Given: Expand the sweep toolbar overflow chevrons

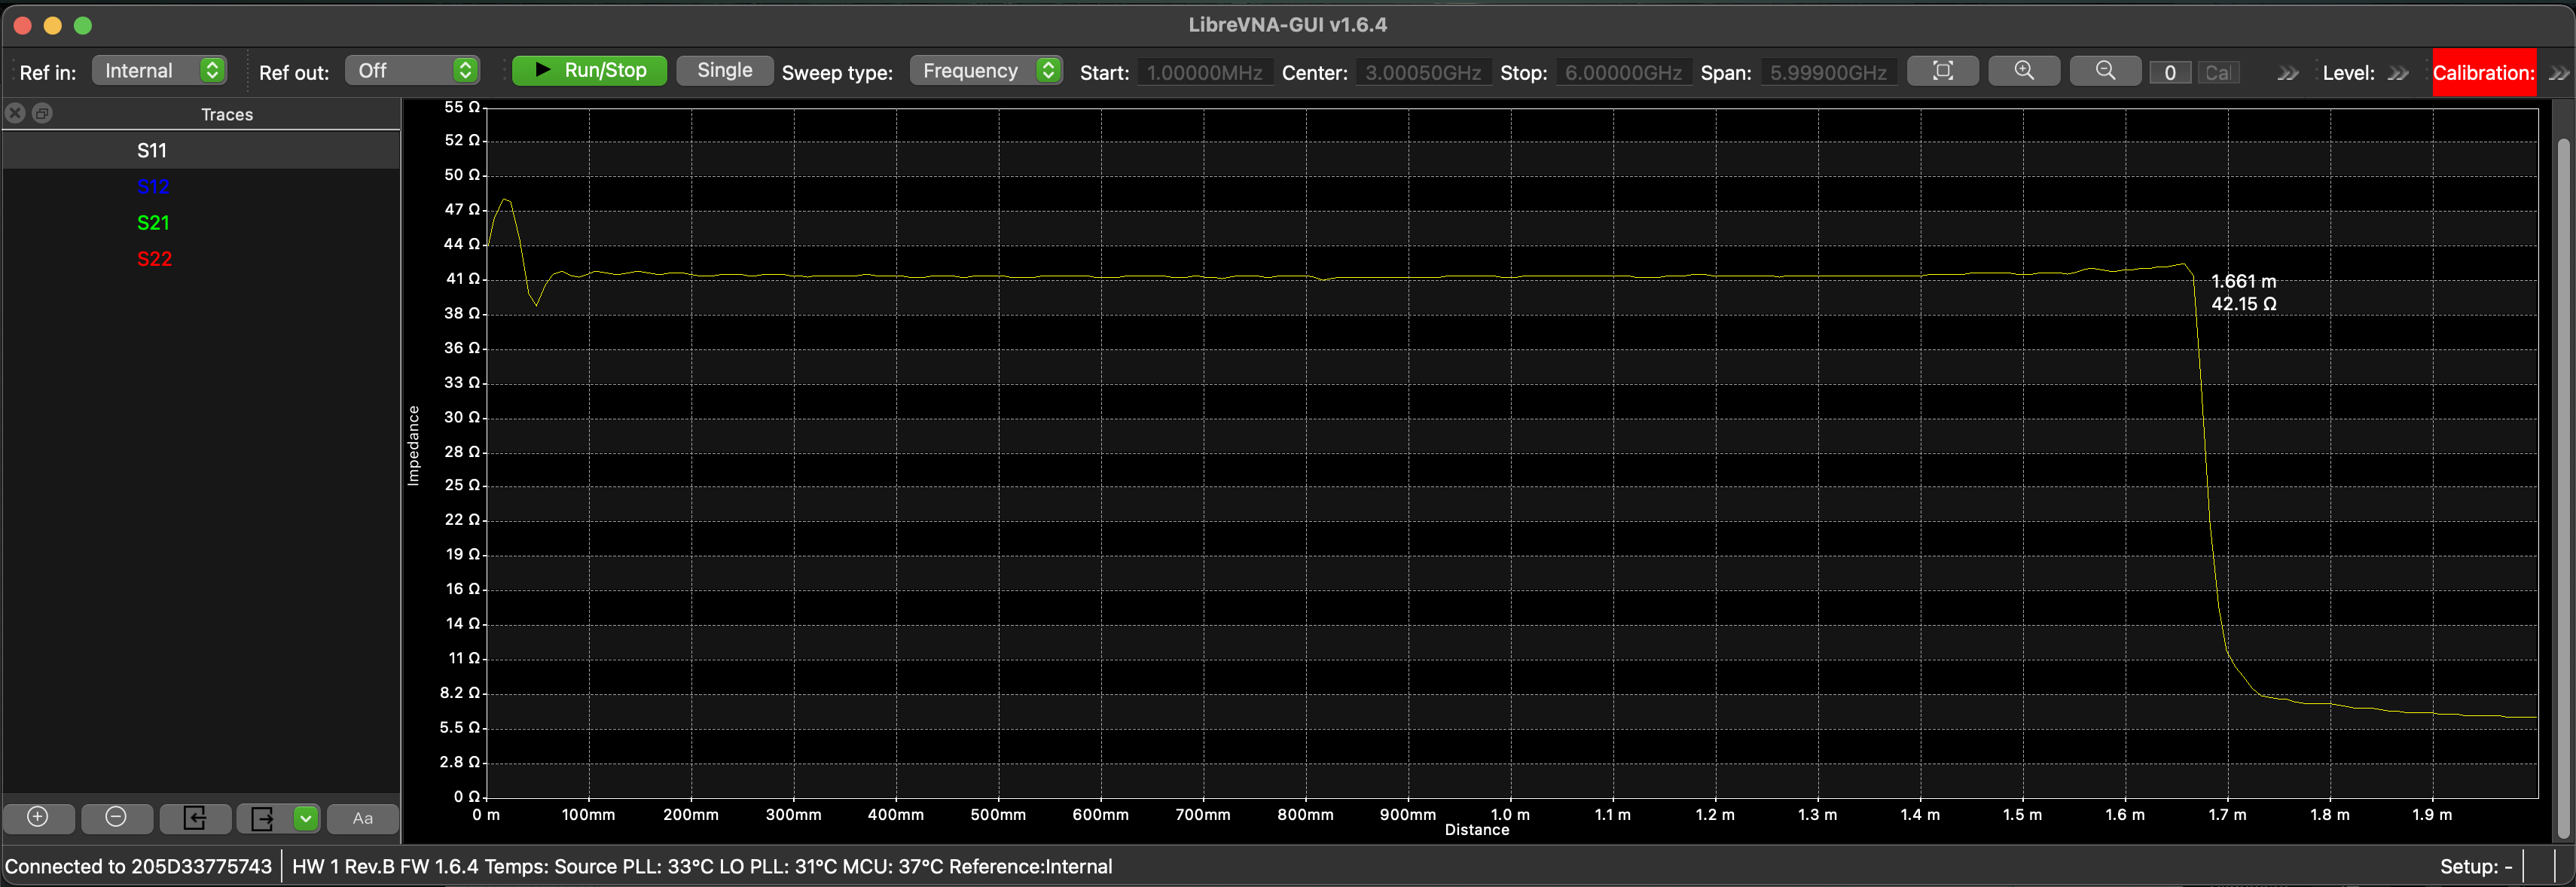Looking at the screenshot, I should point(2287,73).
